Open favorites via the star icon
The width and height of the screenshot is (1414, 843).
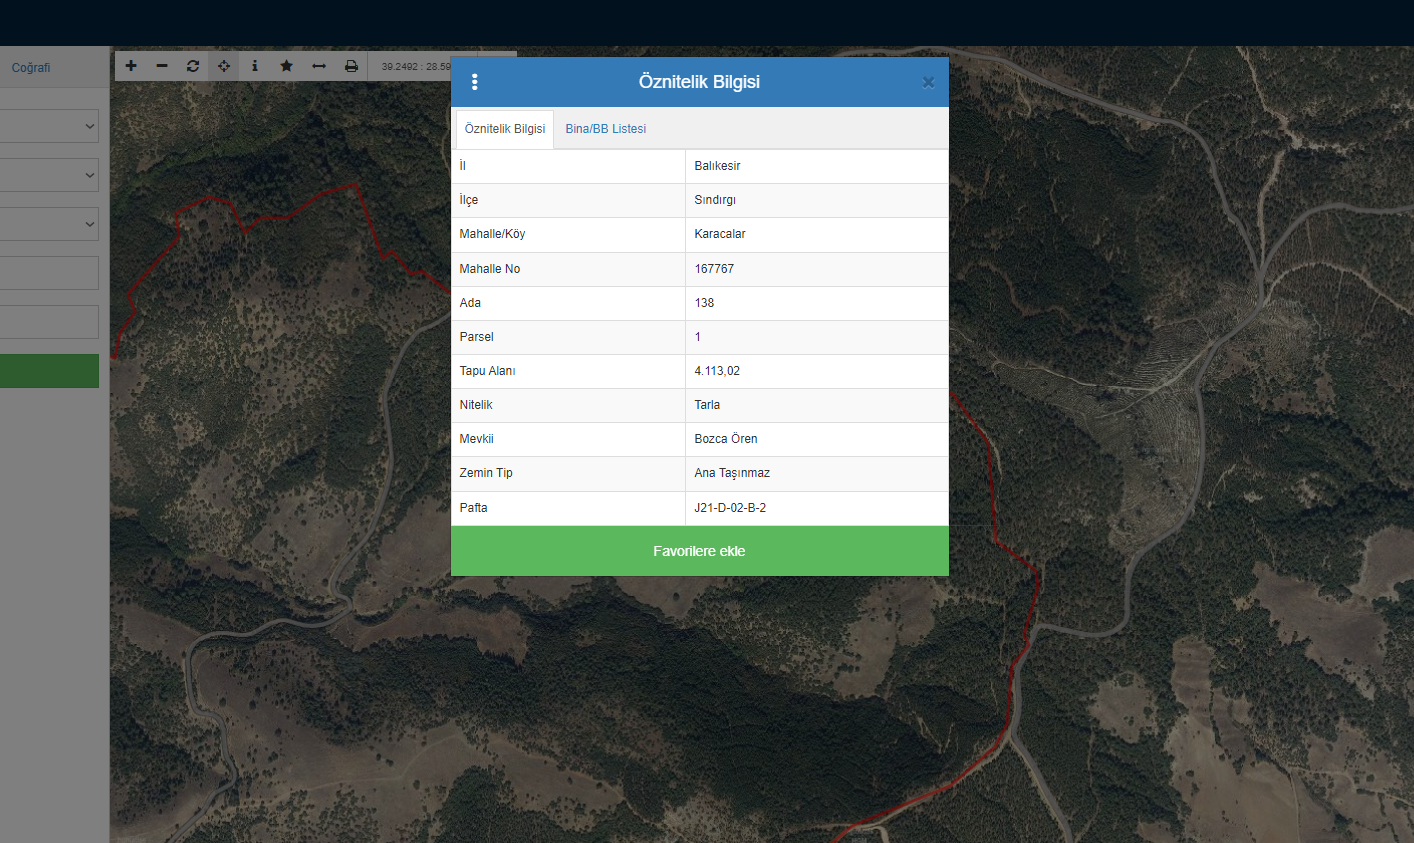tap(286, 66)
